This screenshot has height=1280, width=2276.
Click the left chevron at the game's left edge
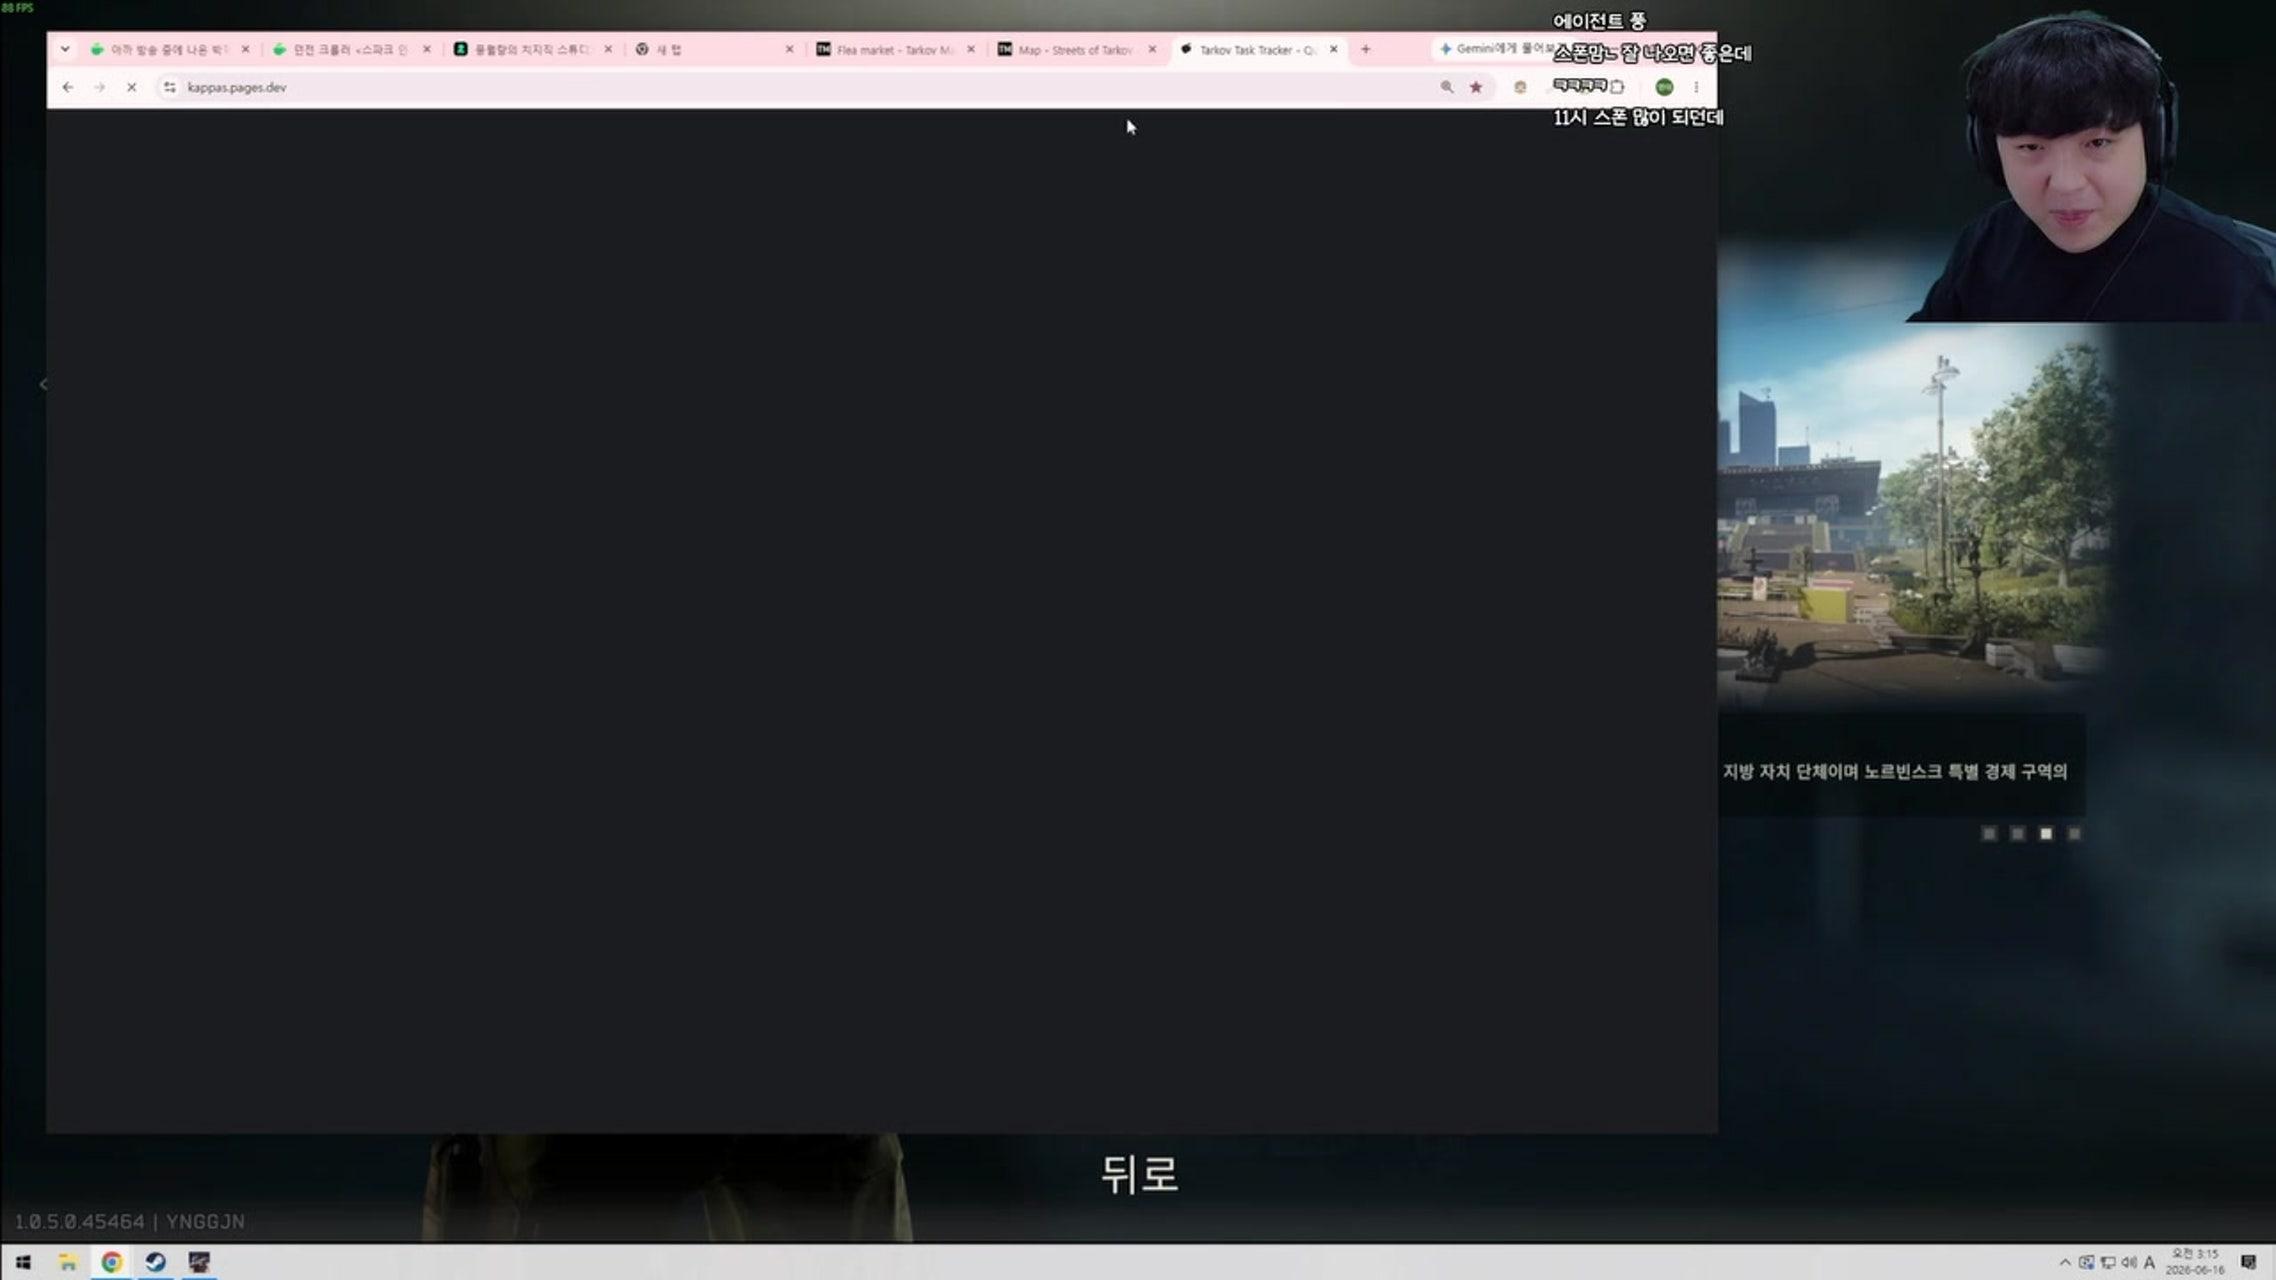click(43, 384)
